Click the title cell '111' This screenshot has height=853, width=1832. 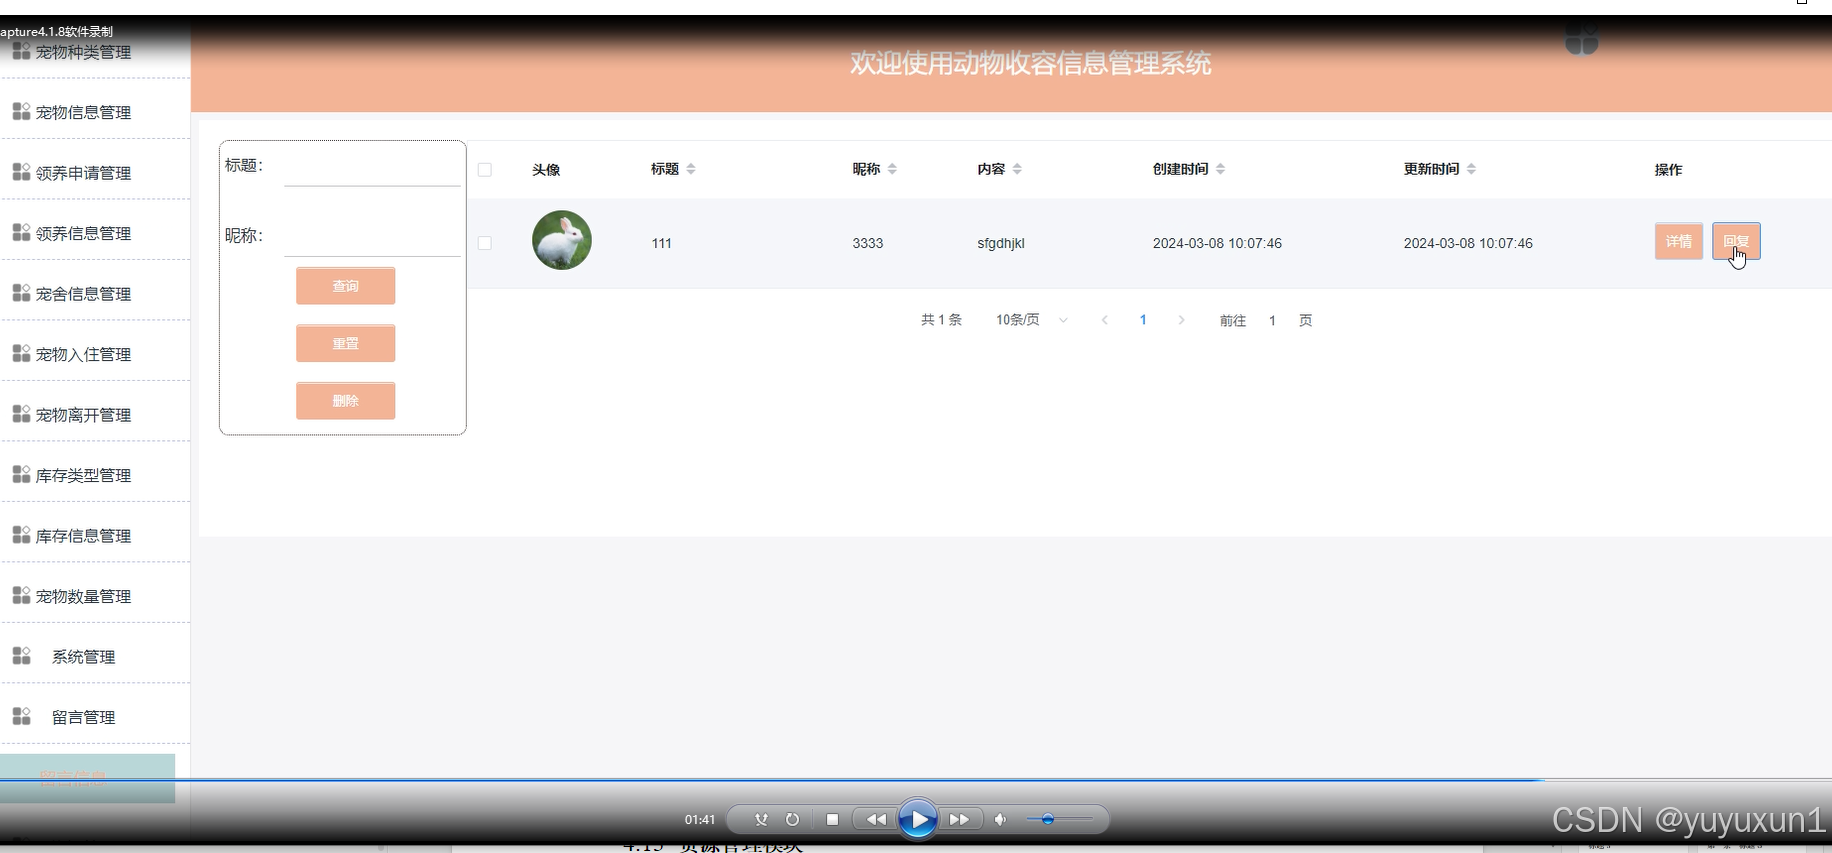click(x=662, y=243)
